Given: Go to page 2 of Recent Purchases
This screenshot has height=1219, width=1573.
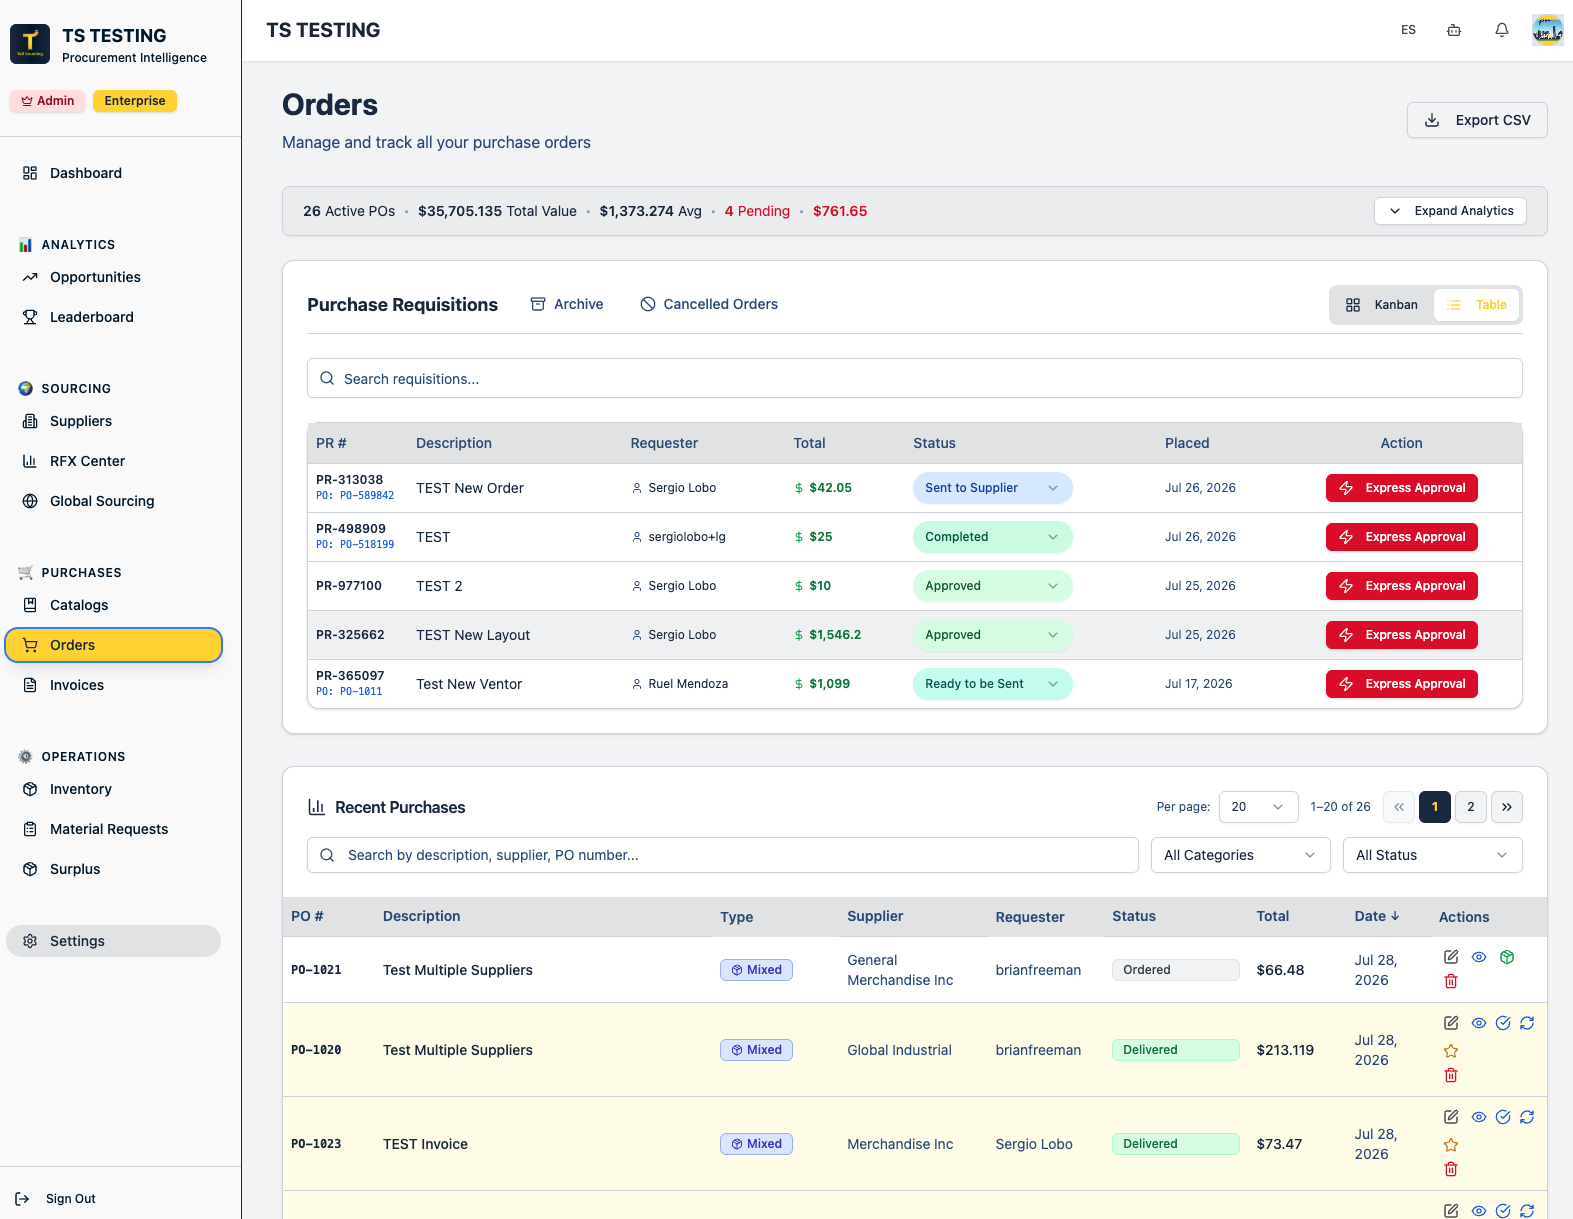Looking at the screenshot, I should tap(1470, 807).
